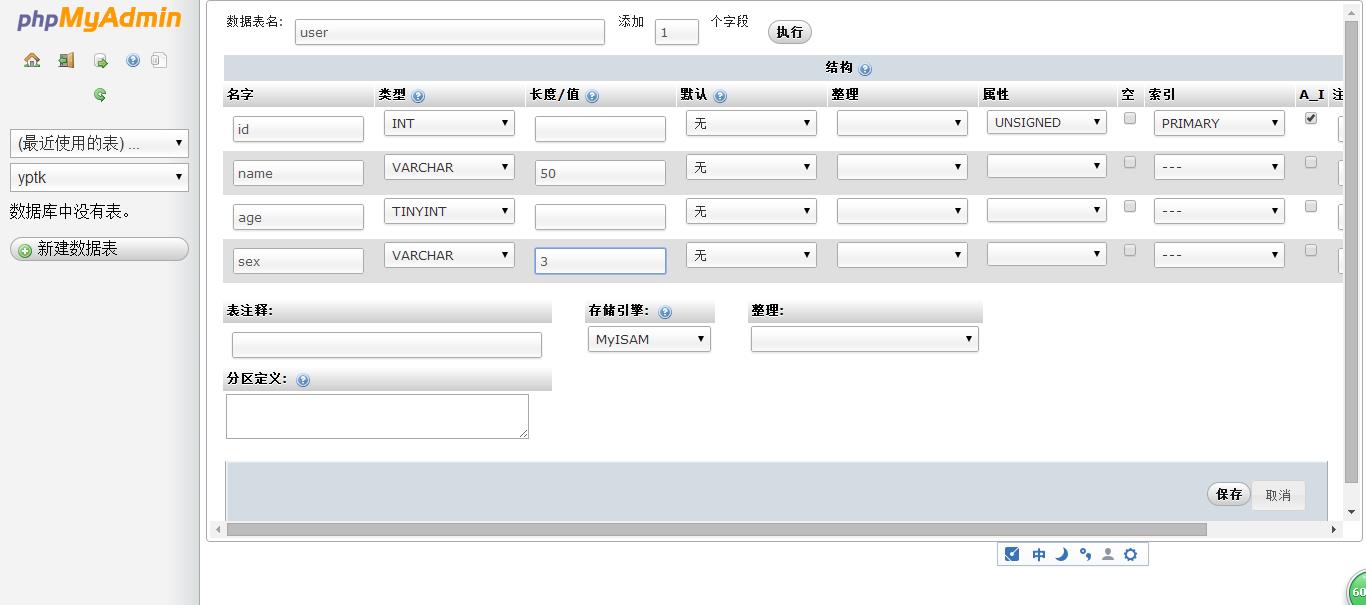Open help icon beside 分区定义 label

coord(303,380)
